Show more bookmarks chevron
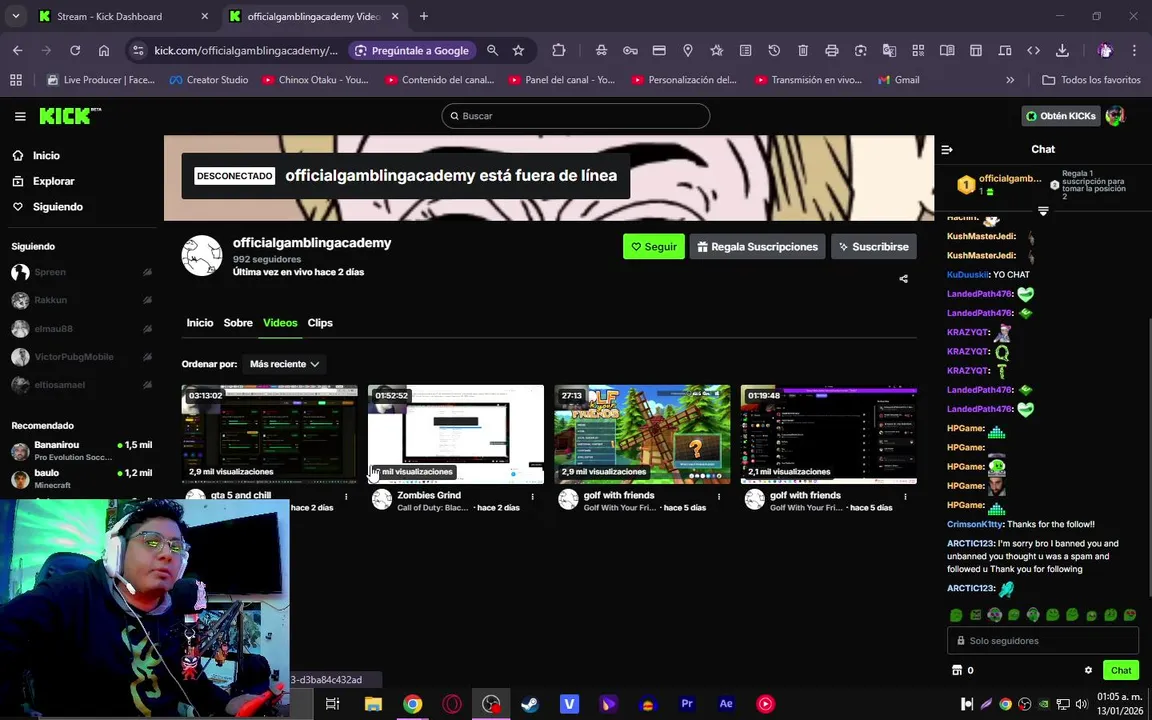Viewport: 1152px width, 720px height. [1010, 79]
